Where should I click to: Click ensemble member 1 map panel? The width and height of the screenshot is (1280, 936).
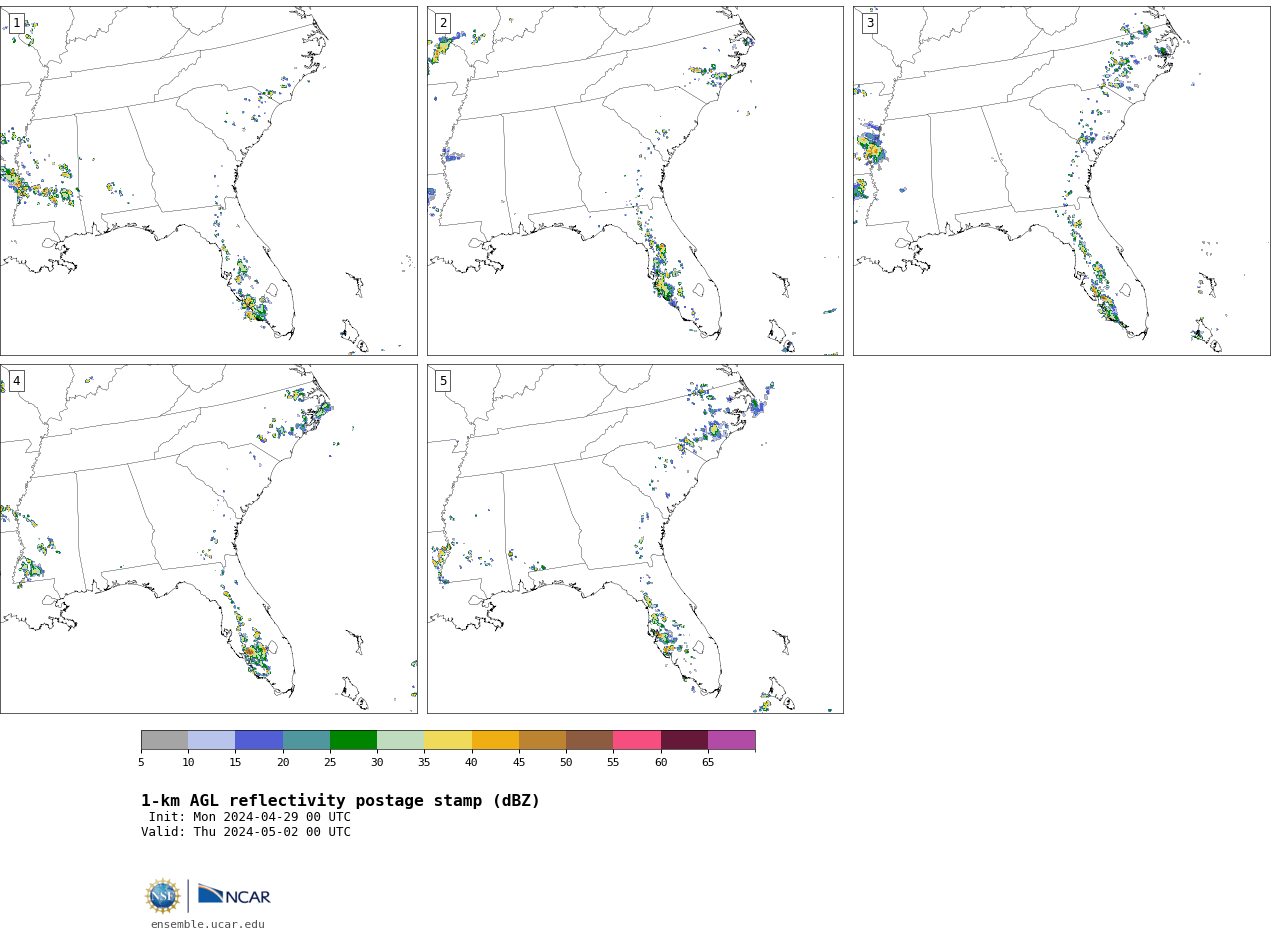point(208,181)
